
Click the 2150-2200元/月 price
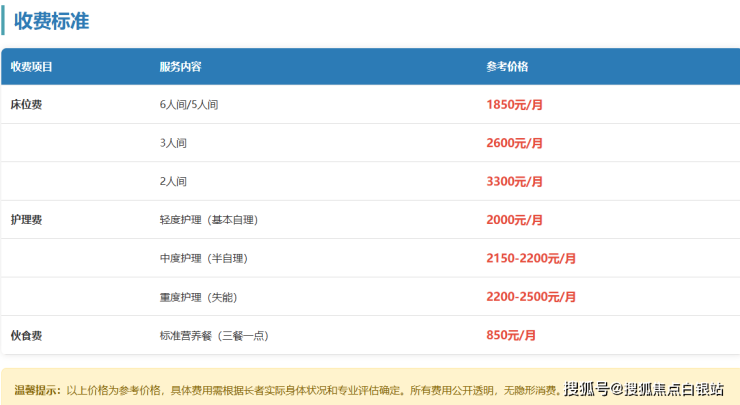pos(531,258)
